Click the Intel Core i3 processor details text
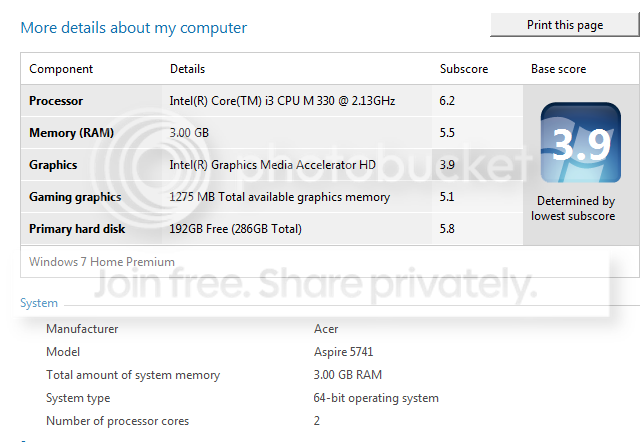This screenshot has height=442, width=640. [x=282, y=101]
